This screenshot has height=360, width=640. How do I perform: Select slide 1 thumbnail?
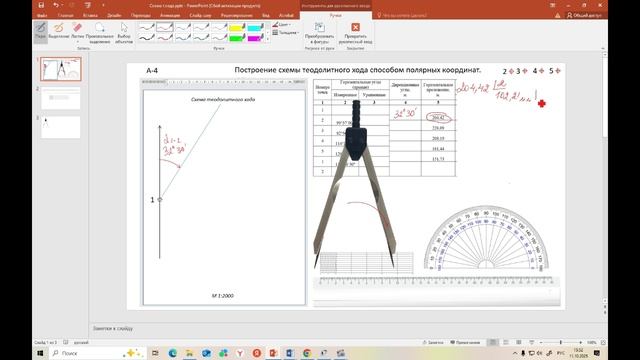pos(61,69)
